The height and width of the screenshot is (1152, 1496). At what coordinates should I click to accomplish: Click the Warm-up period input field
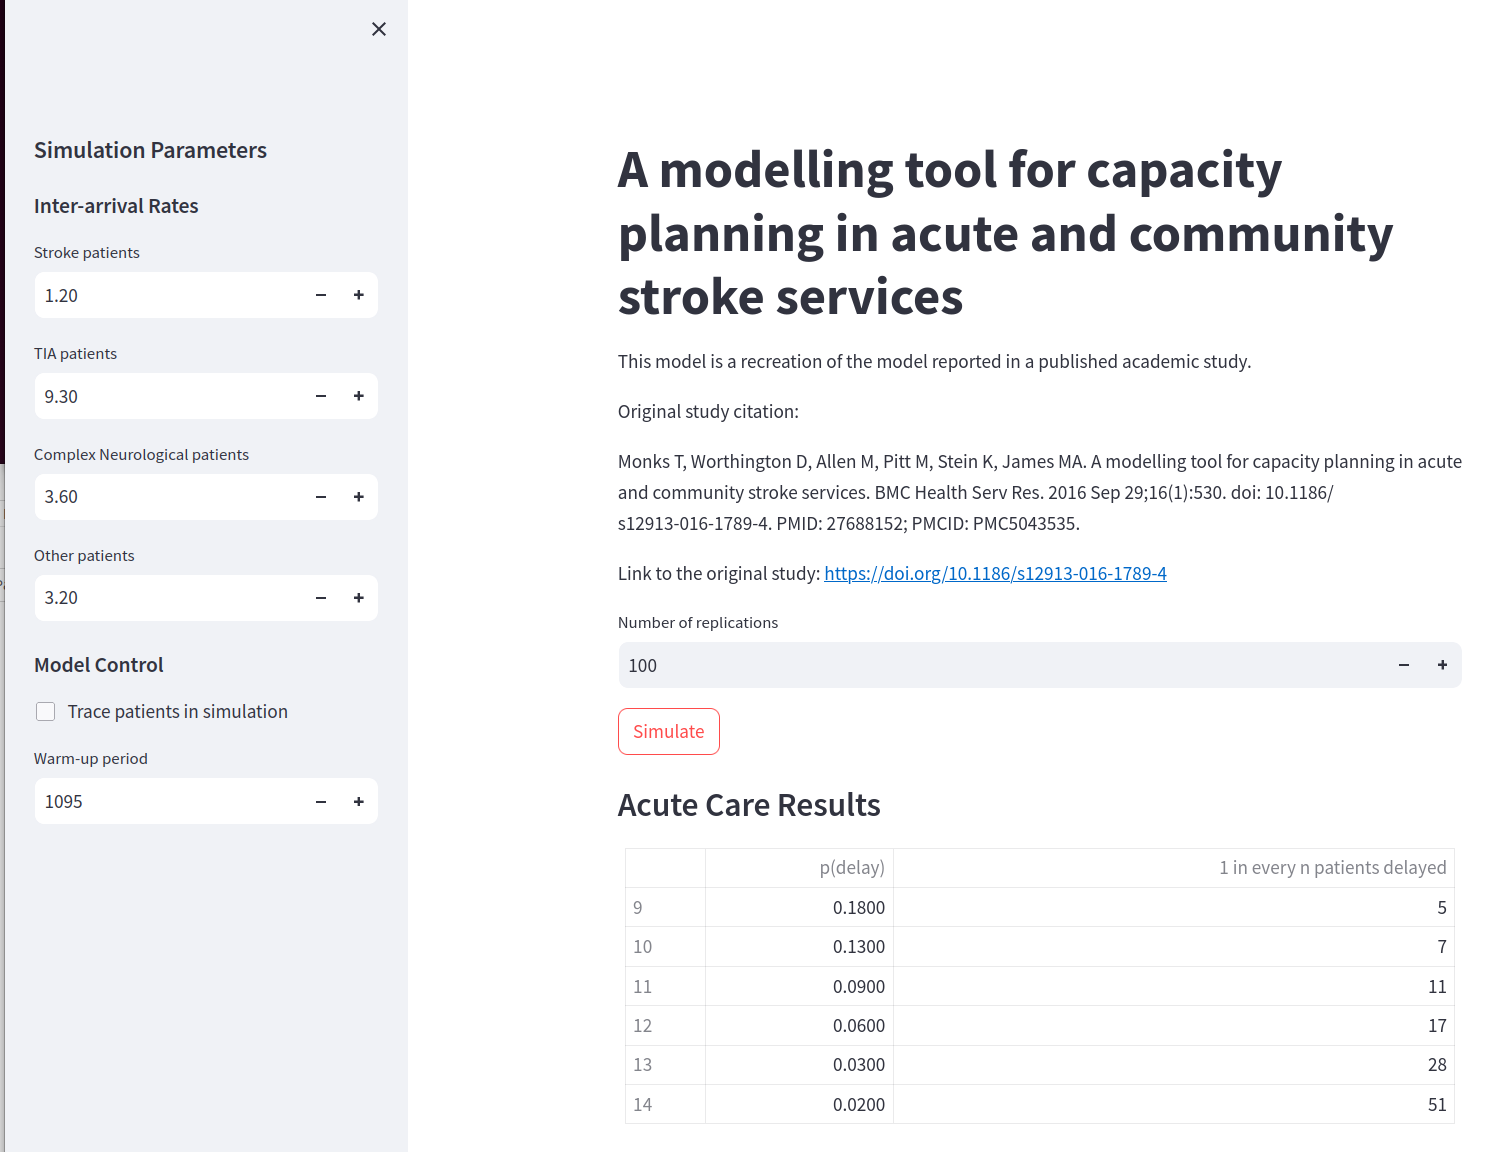point(170,802)
